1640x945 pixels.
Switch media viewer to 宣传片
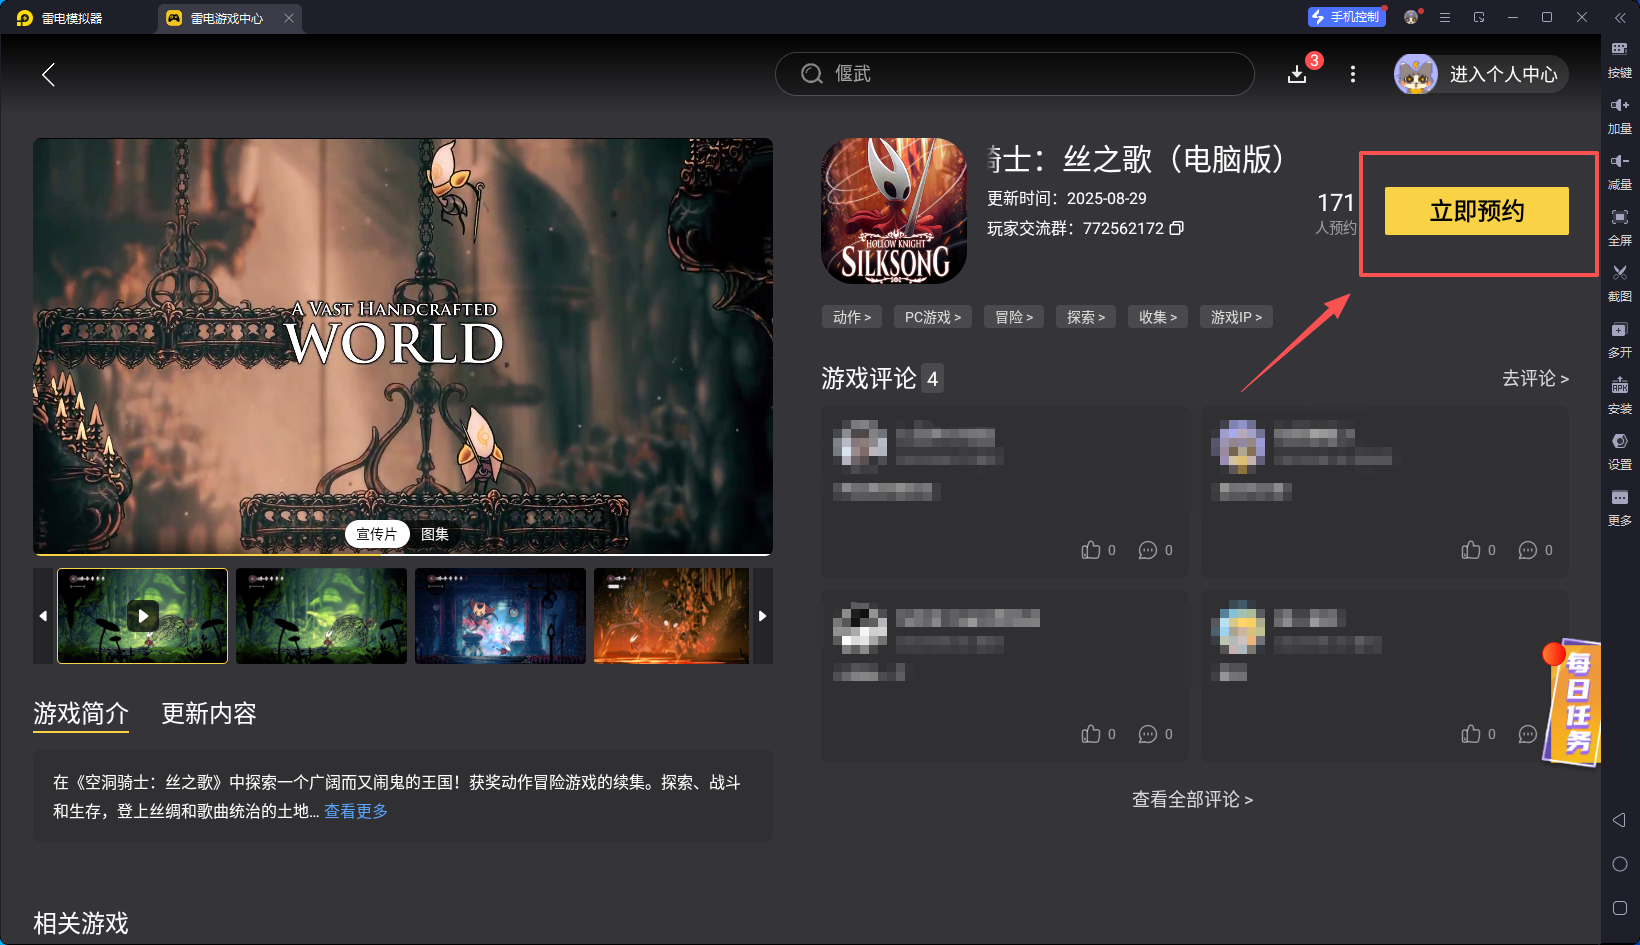377,534
